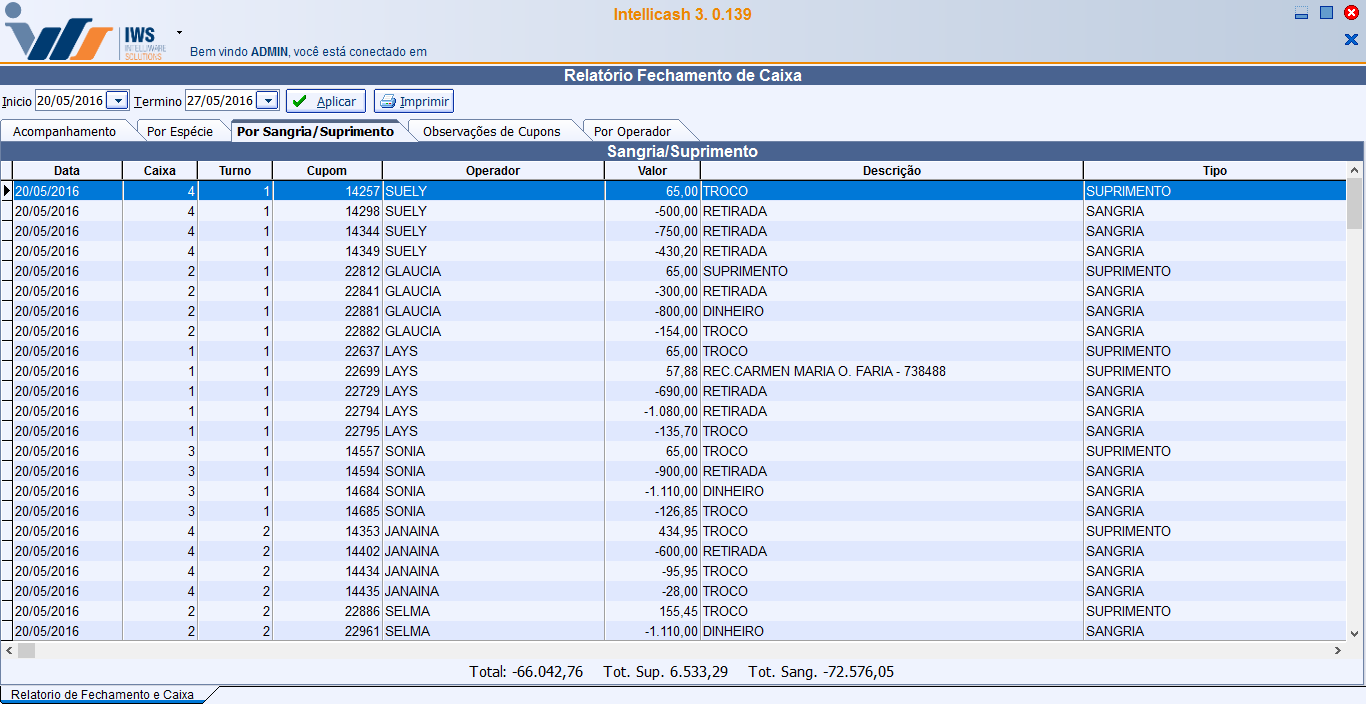This screenshot has height=704, width=1366.
Task: Click the Termino date field
Action: 221,101
